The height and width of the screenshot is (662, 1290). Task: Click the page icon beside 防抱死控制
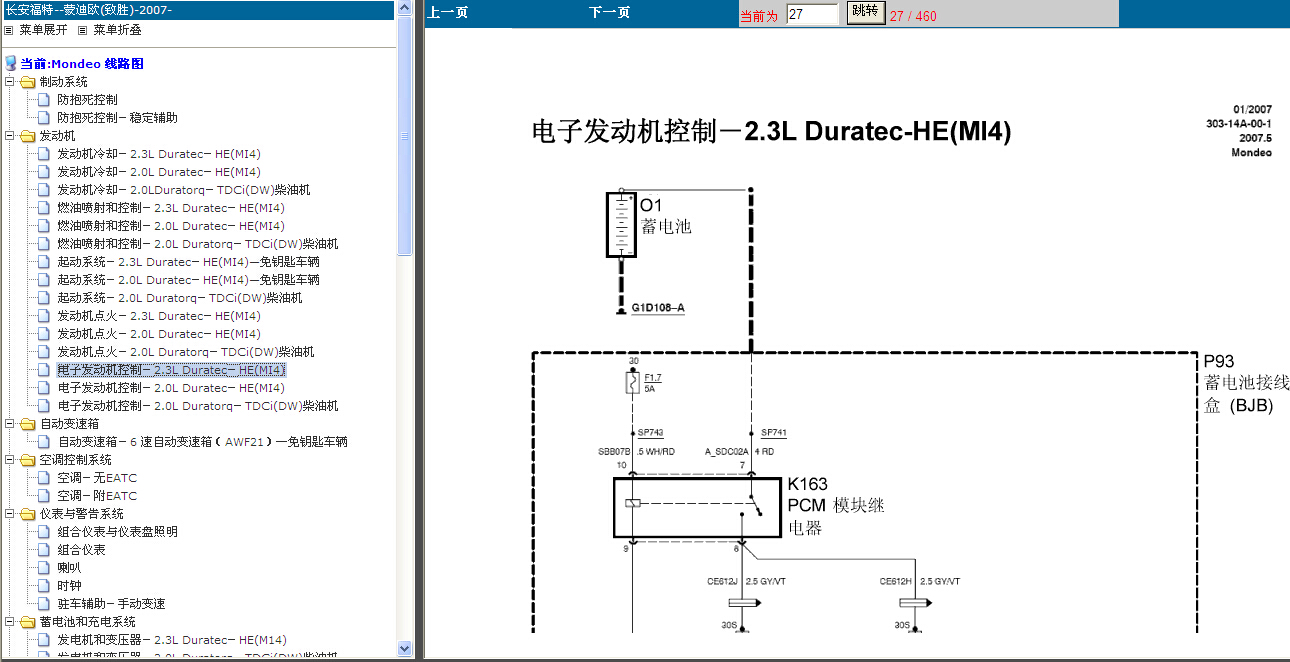point(44,100)
